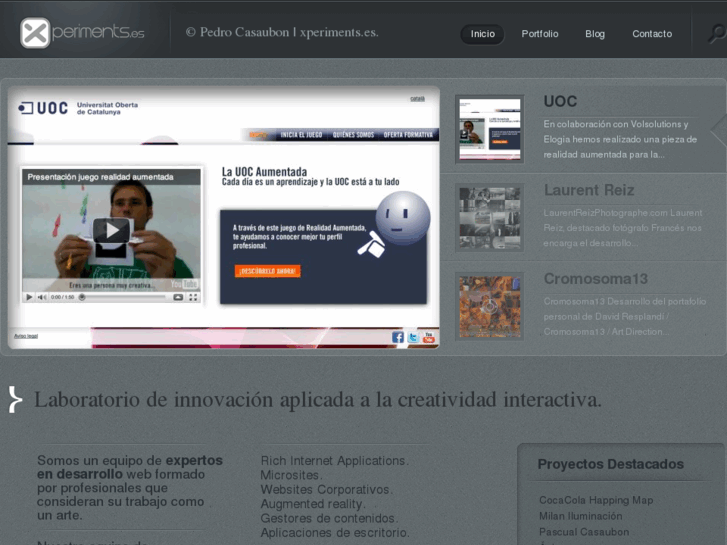Click the UOC logo in the slide

click(43, 108)
